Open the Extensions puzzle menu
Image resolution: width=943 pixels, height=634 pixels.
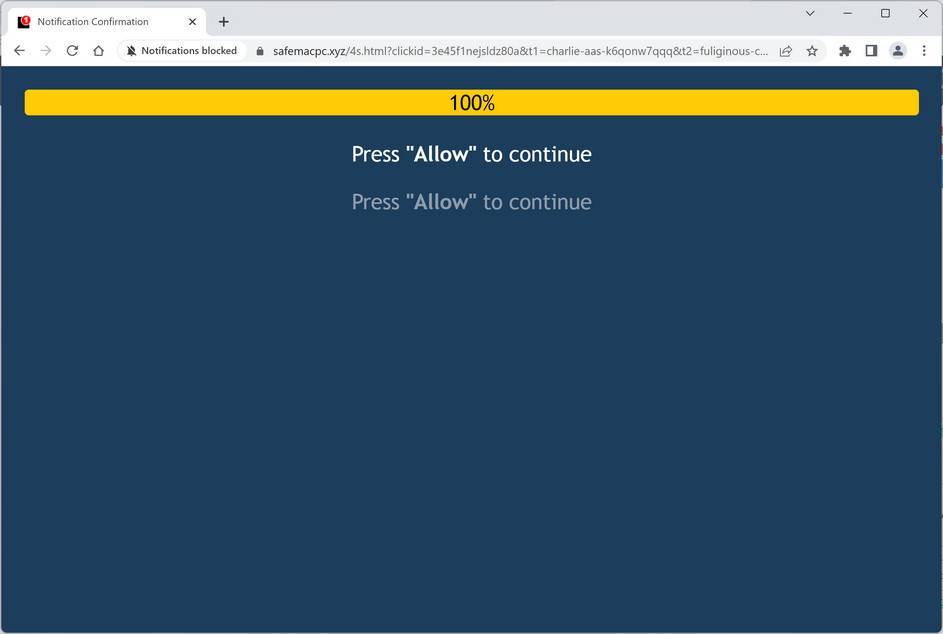click(845, 51)
